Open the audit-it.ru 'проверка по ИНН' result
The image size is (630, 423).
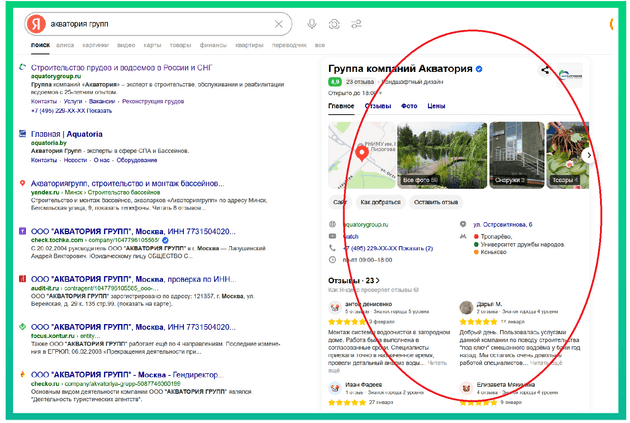pos(133,279)
